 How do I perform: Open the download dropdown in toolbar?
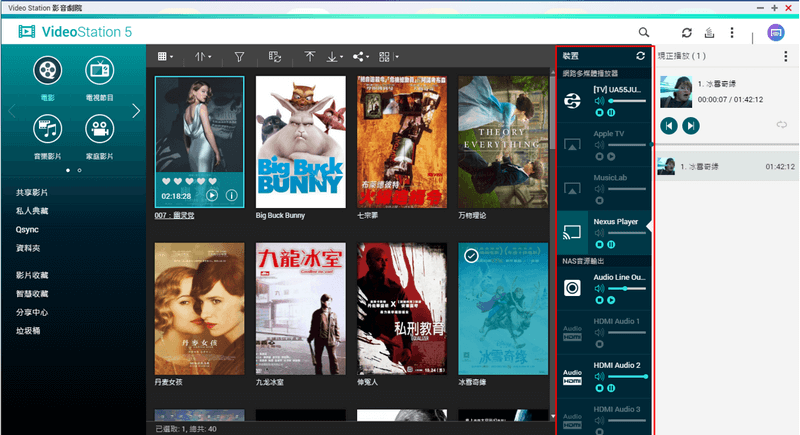tap(334, 57)
